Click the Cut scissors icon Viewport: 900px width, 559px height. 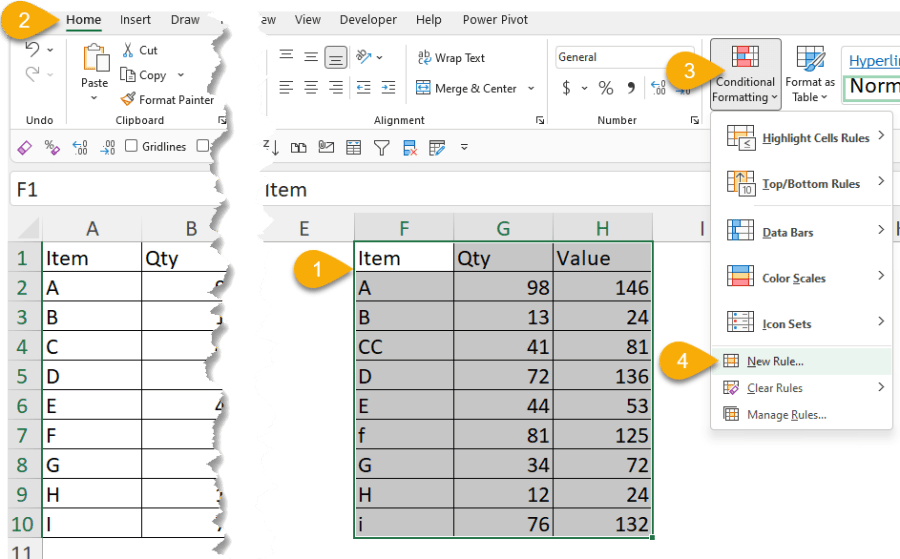coord(128,50)
